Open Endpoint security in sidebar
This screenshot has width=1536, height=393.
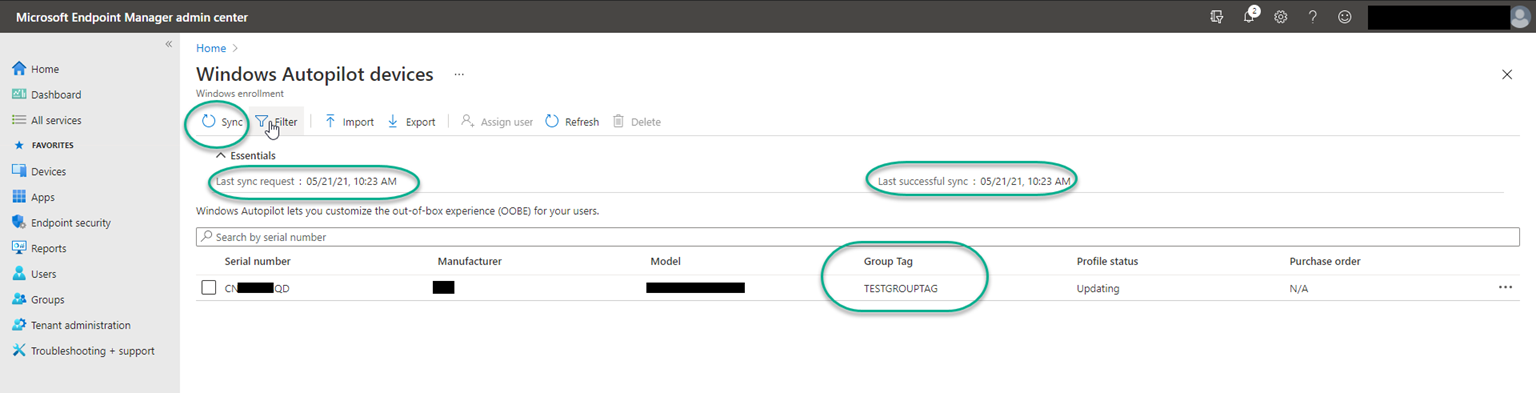coord(61,223)
